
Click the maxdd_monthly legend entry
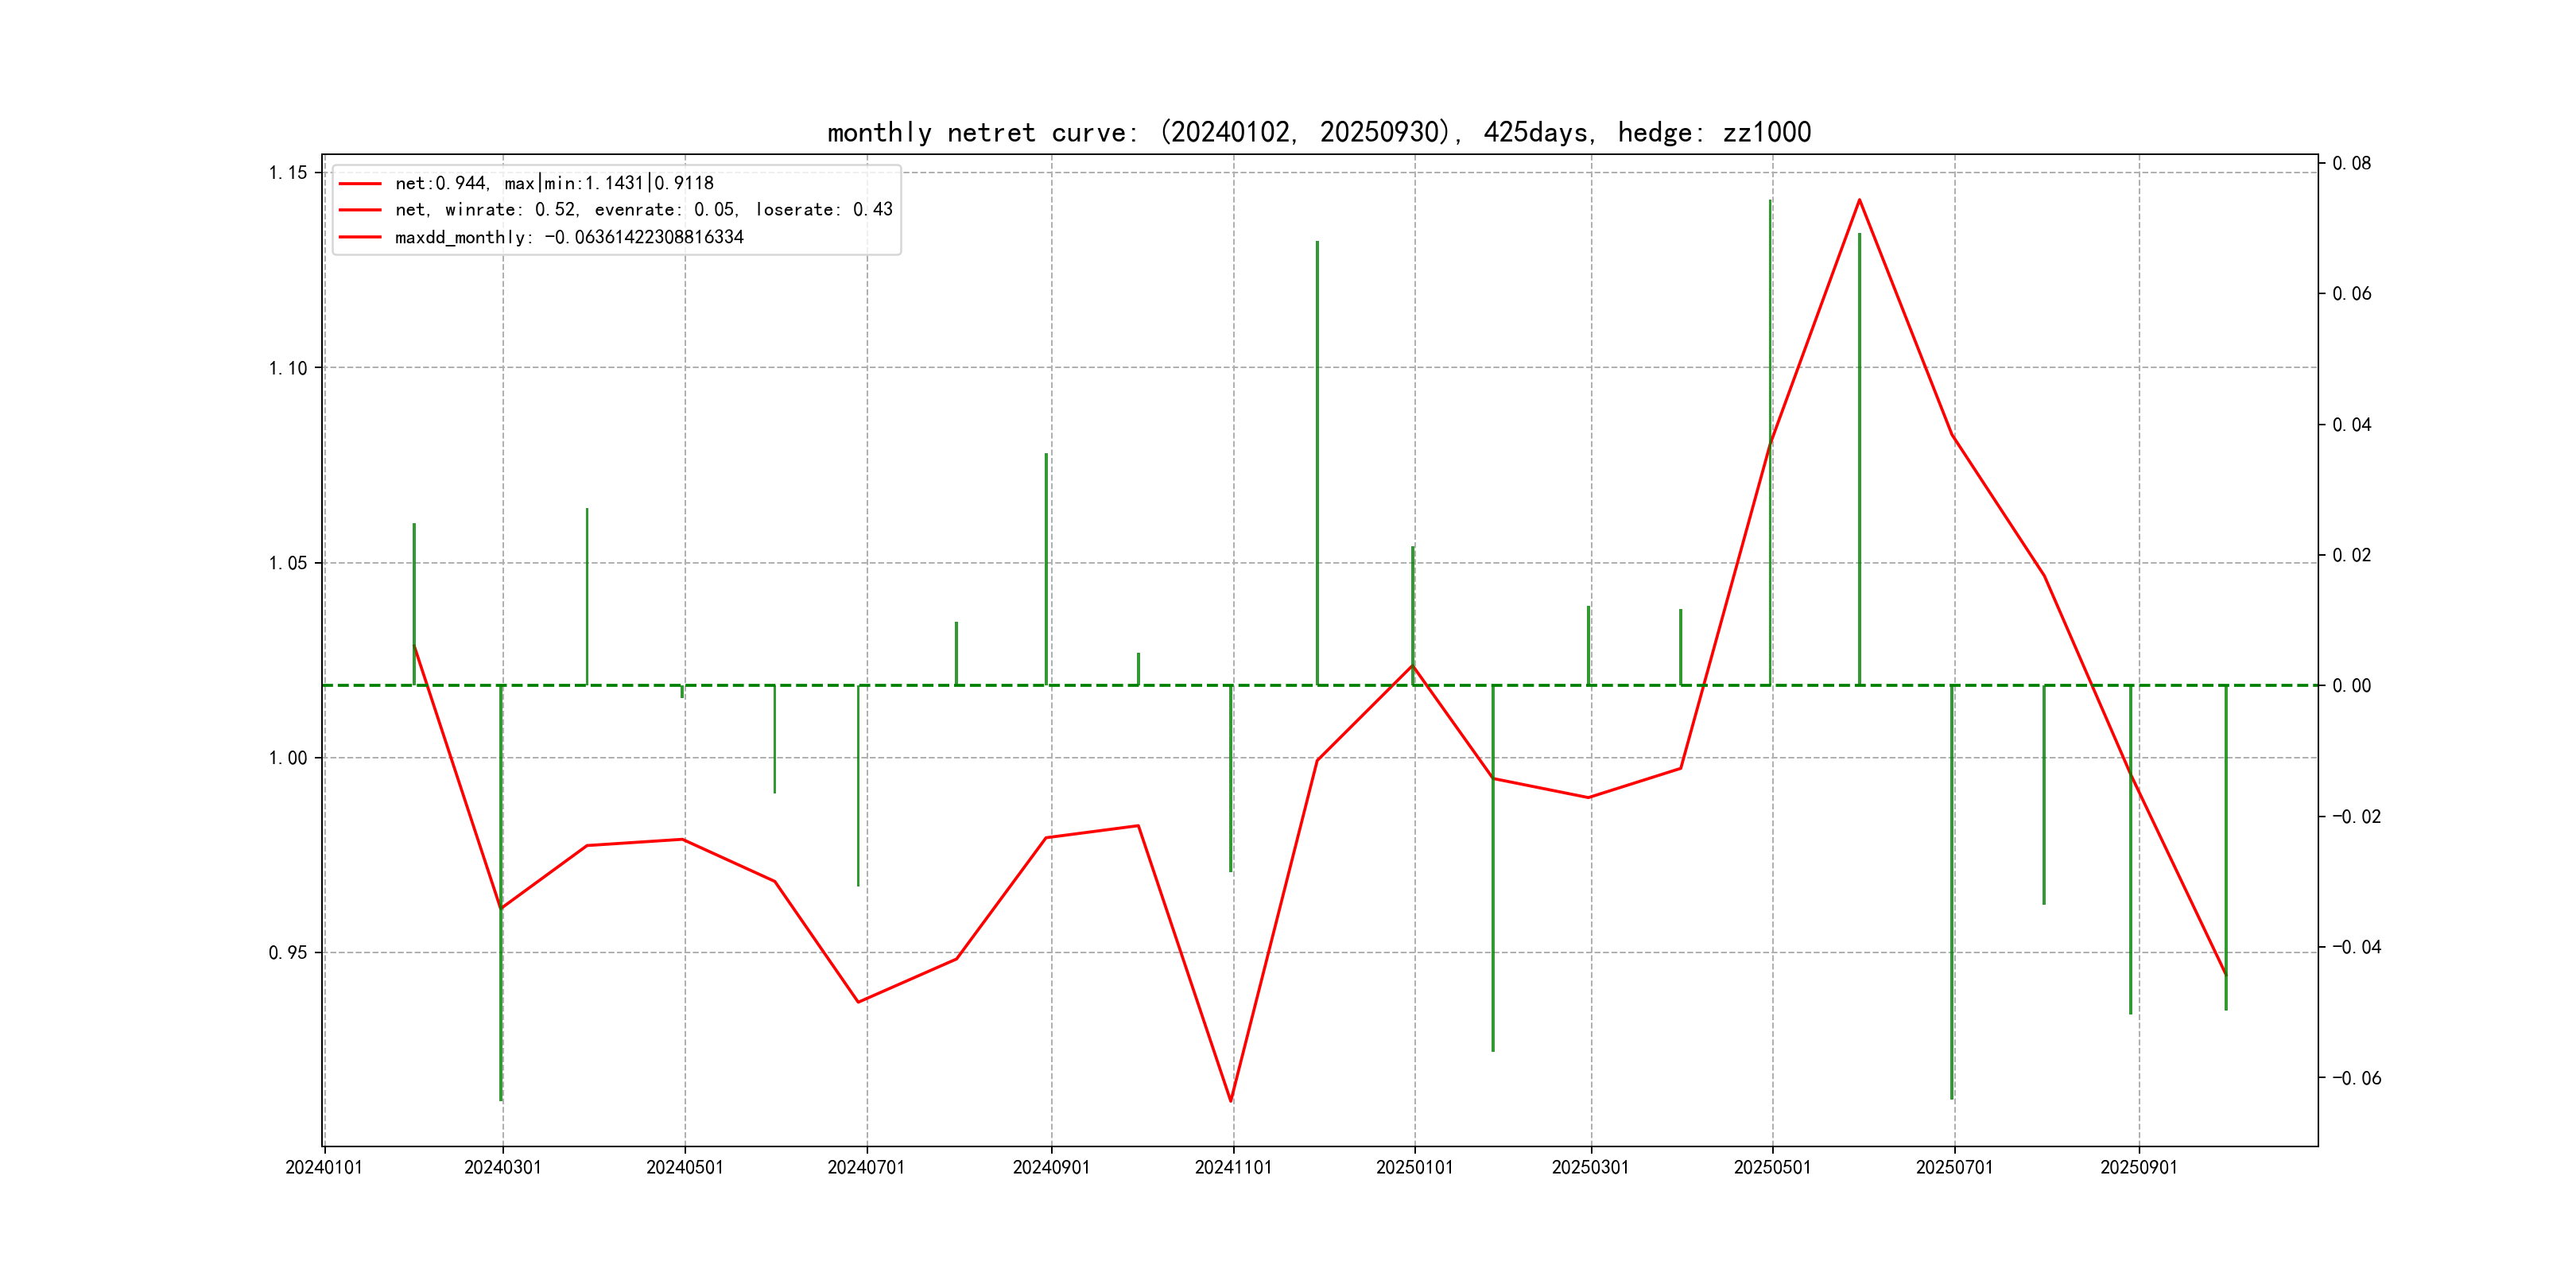tap(569, 237)
